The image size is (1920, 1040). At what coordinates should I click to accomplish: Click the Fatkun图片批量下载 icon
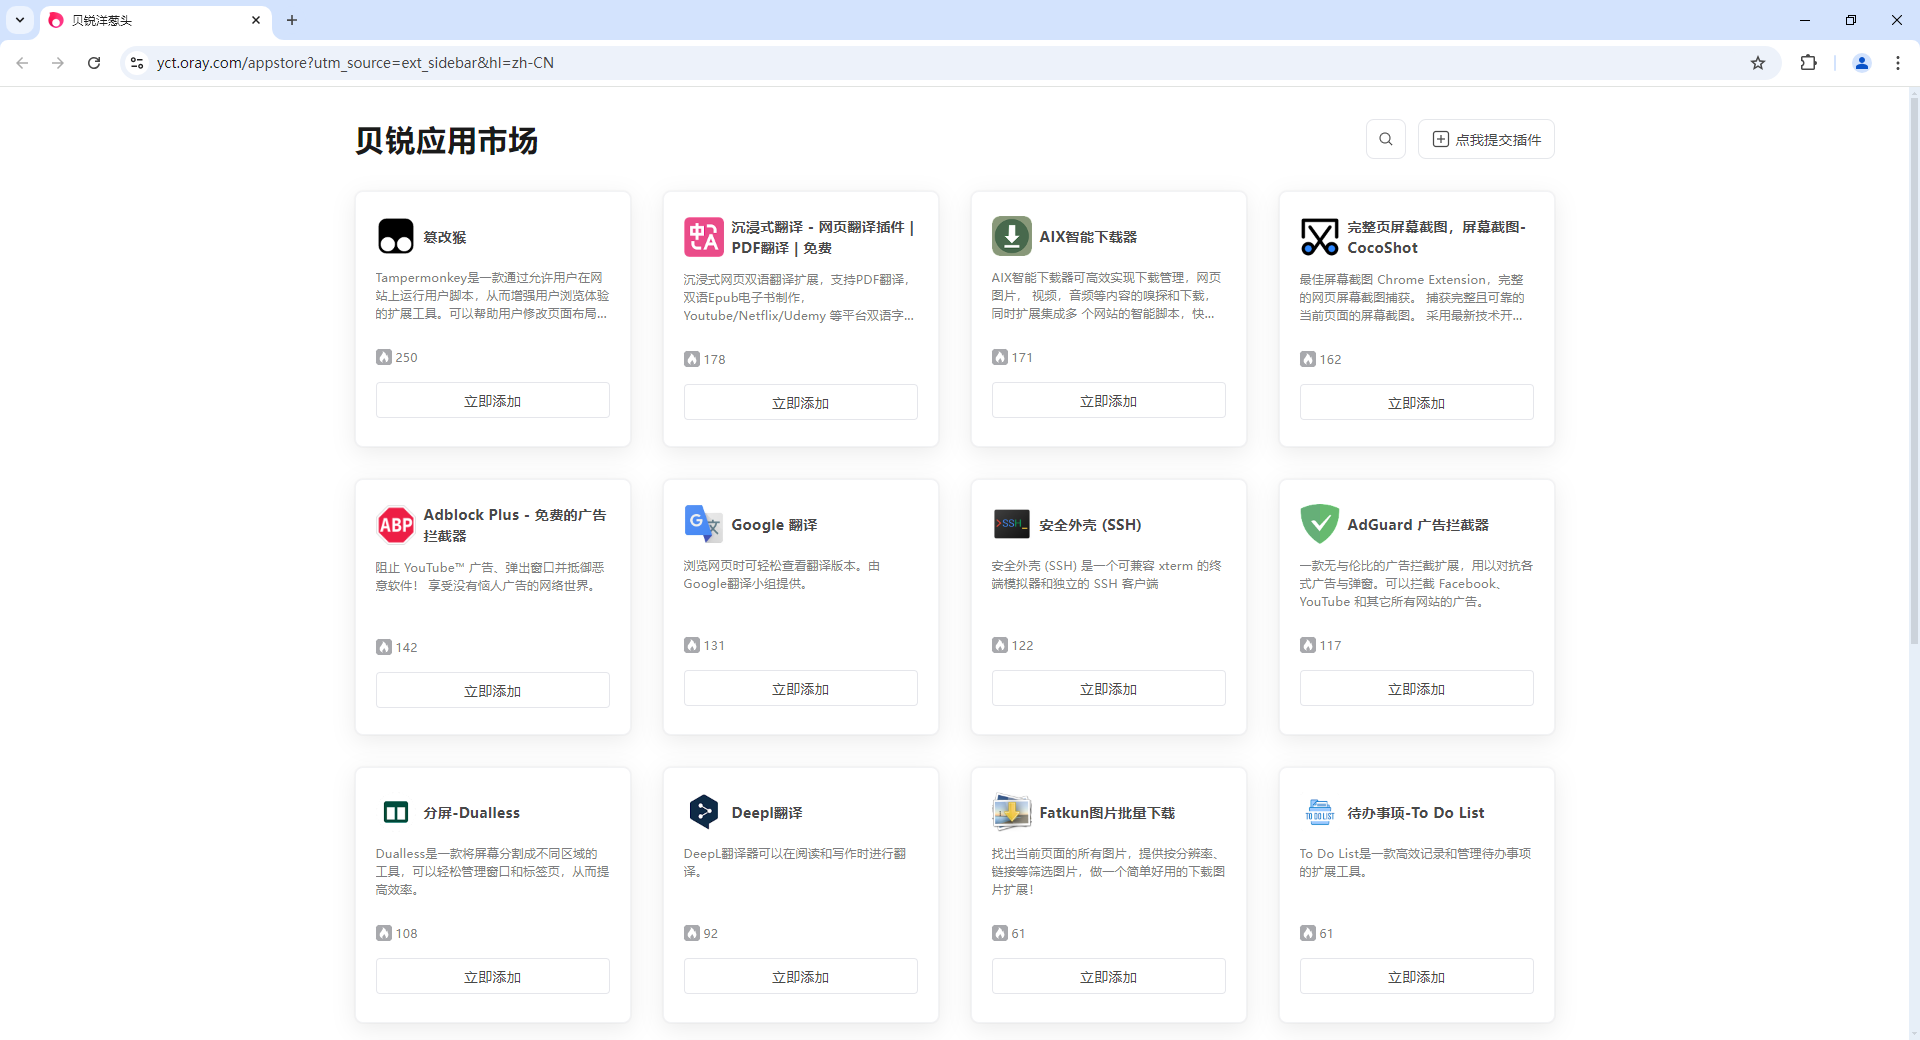pyautogui.click(x=1012, y=812)
